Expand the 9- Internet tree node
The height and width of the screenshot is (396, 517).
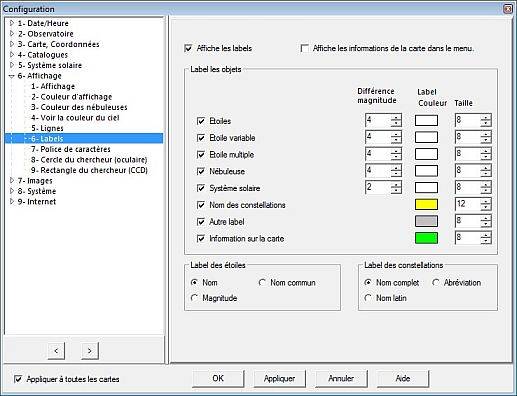pyautogui.click(x=12, y=201)
